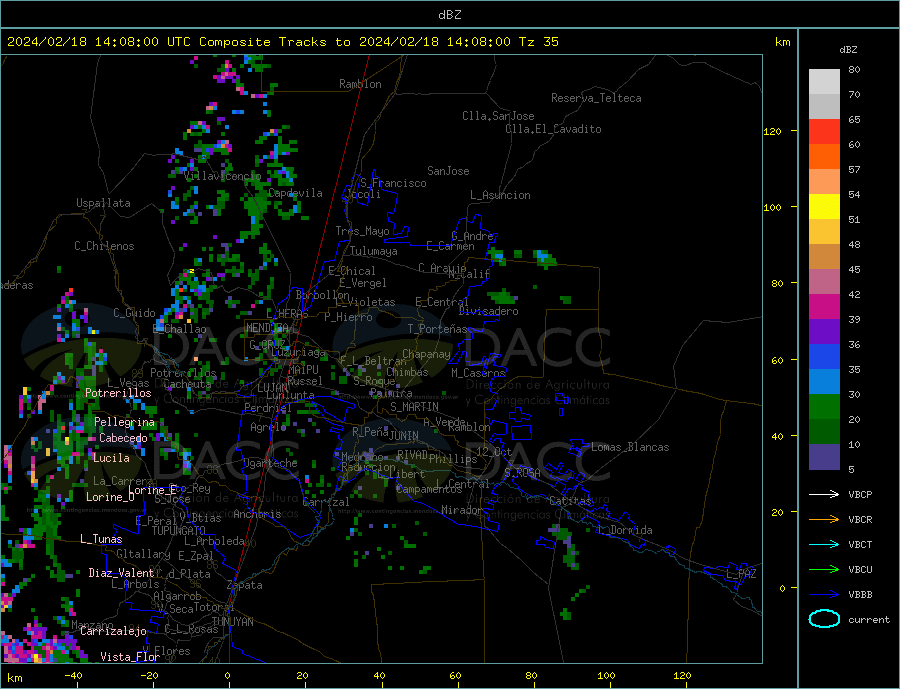Click the 'Chapanay' map label
The width and height of the screenshot is (900, 689).
coord(426,354)
